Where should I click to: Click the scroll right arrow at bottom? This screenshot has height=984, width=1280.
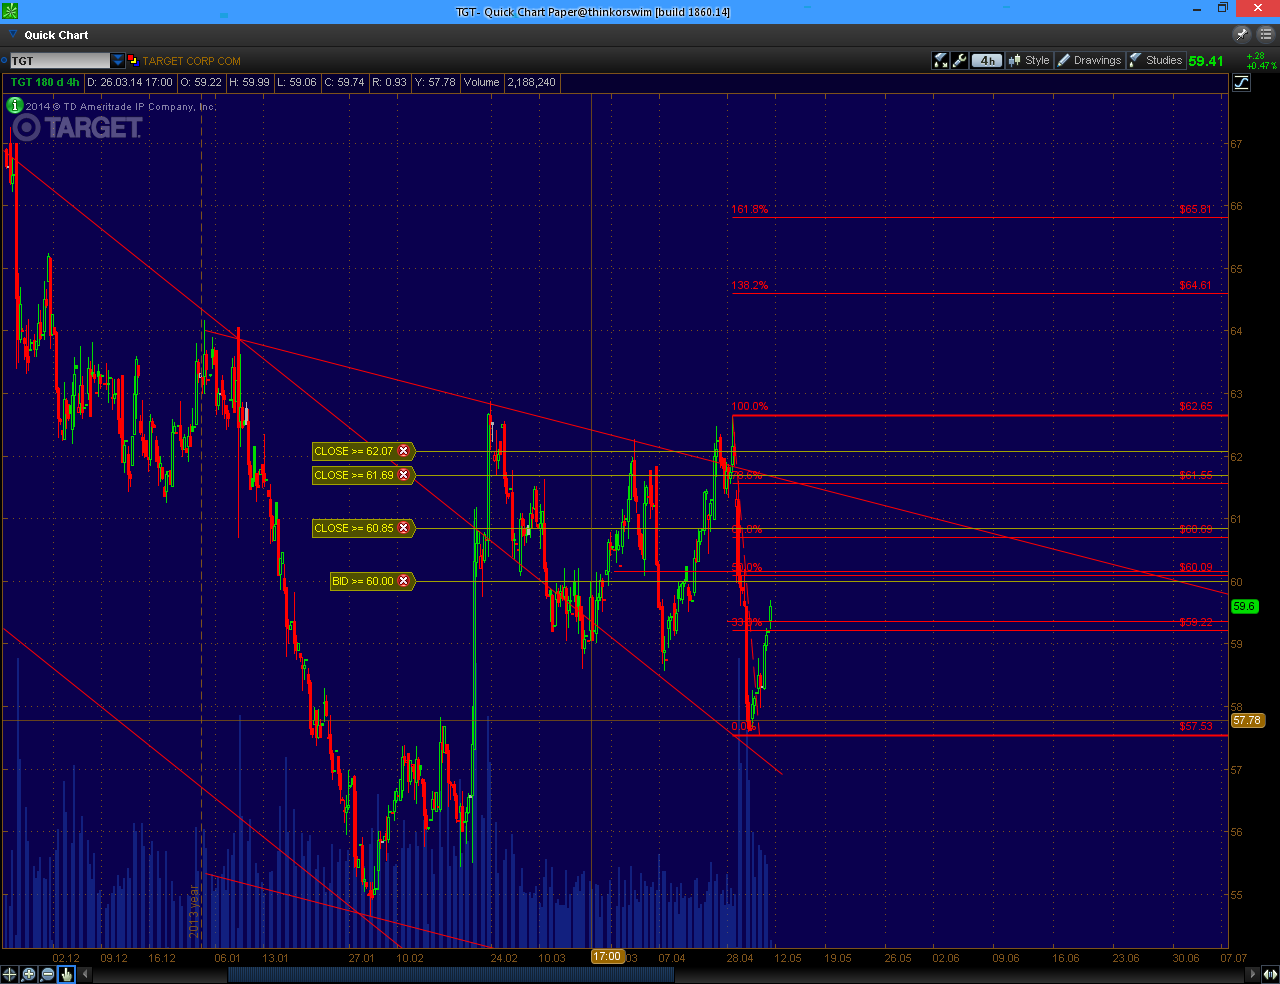1251,974
